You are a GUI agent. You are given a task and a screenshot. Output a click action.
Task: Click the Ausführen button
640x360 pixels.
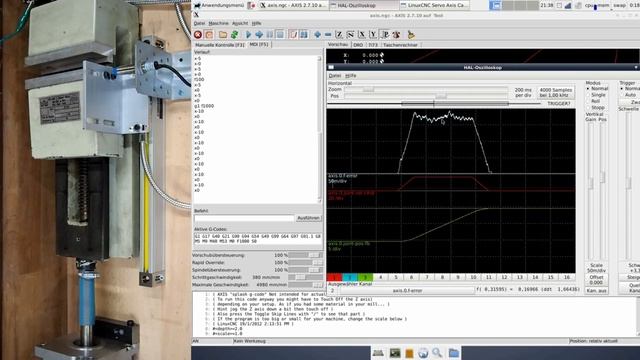(x=309, y=218)
